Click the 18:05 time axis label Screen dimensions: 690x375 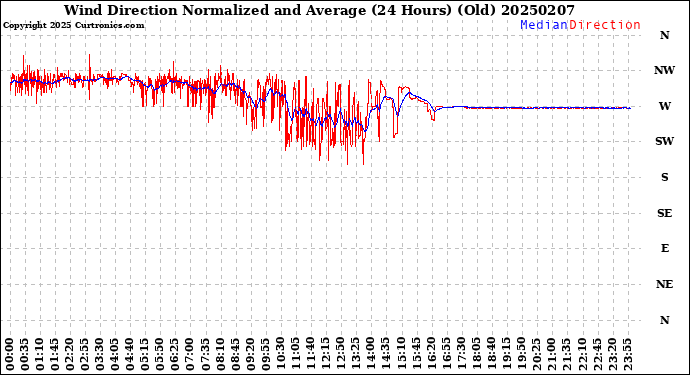pos(476,355)
